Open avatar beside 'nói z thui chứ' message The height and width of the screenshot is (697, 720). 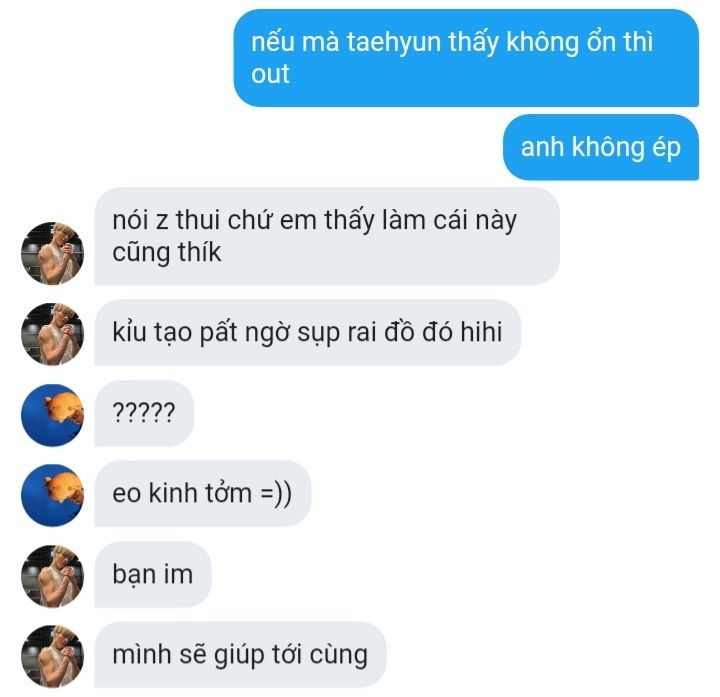[x=52, y=253]
